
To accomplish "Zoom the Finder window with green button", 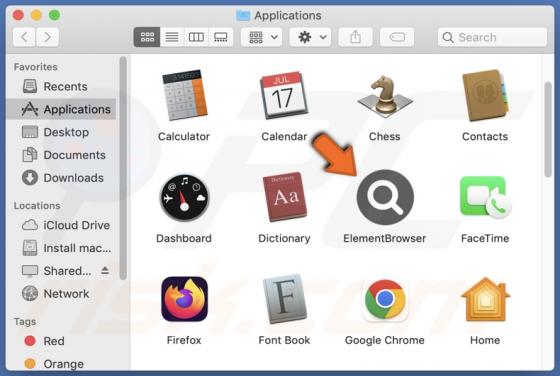I will [x=55, y=15].
